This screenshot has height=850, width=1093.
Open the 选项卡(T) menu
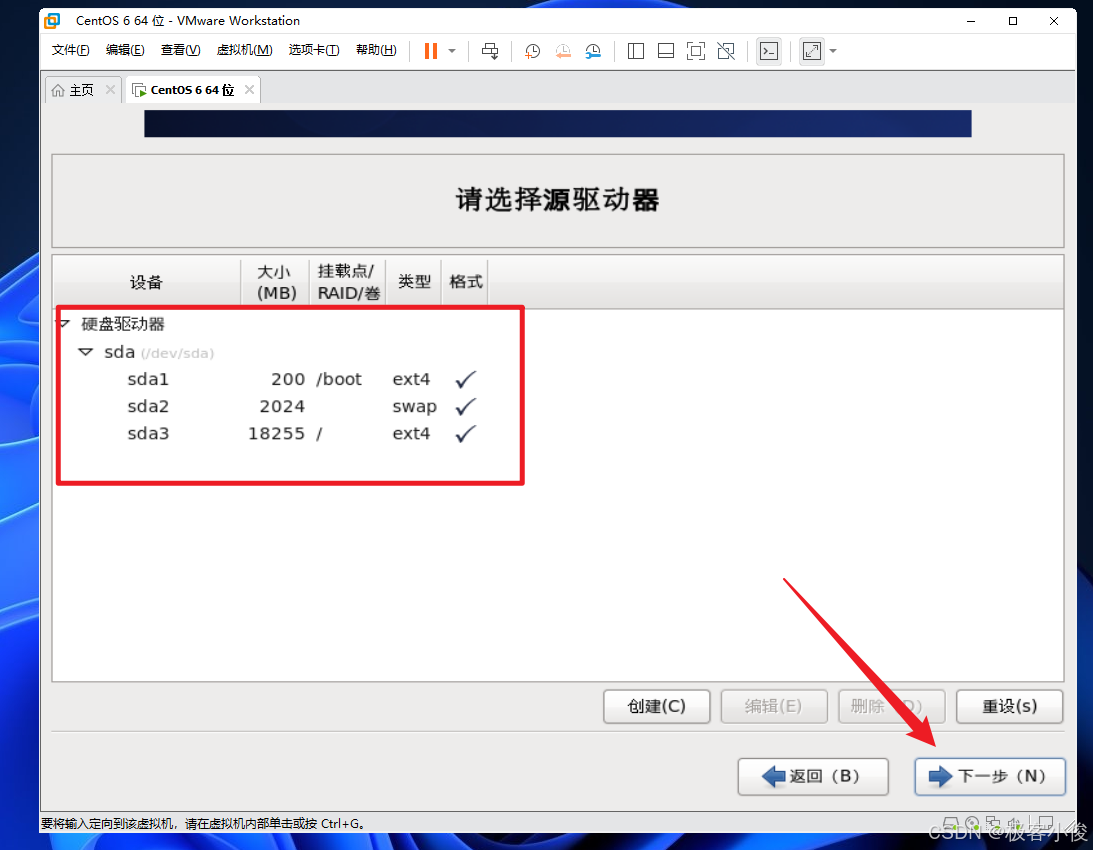click(314, 50)
